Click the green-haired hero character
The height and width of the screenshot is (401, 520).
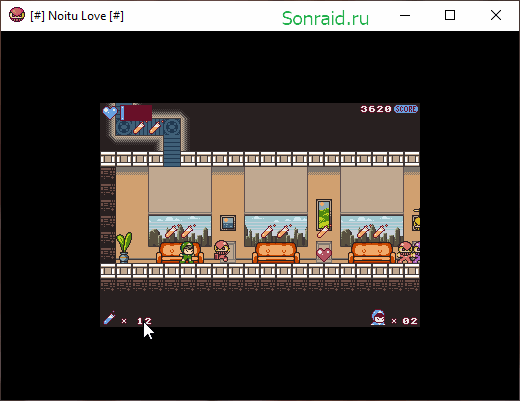click(x=187, y=252)
